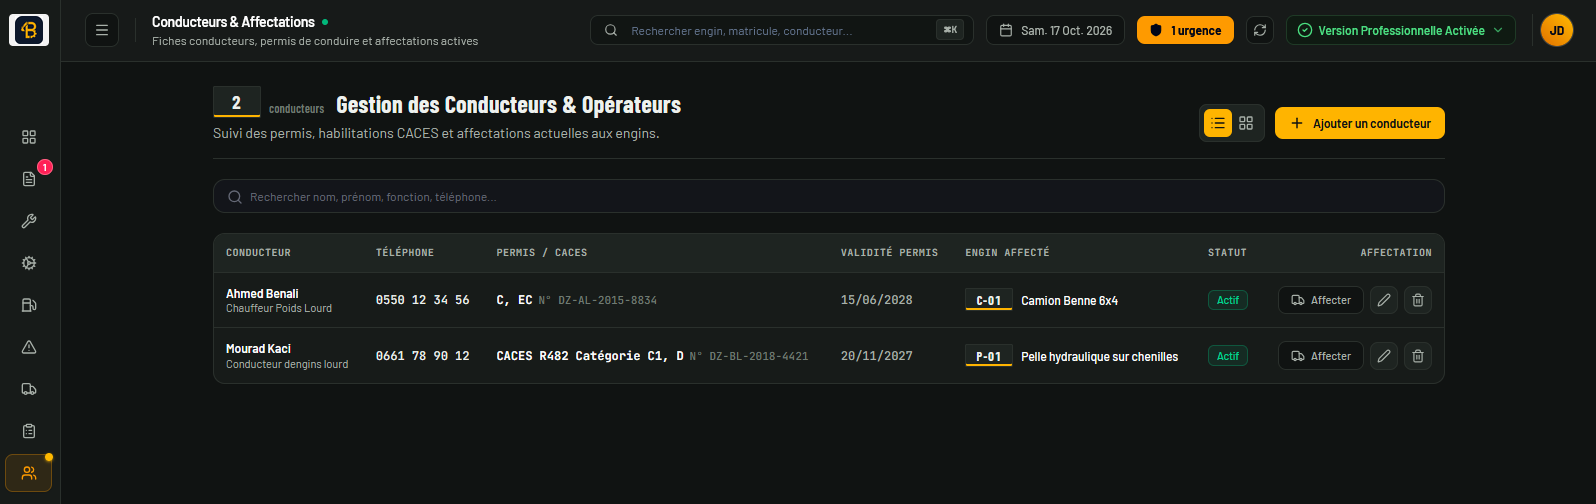
Task: Click the P-01 engine badge
Action: click(x=988, y=356)
